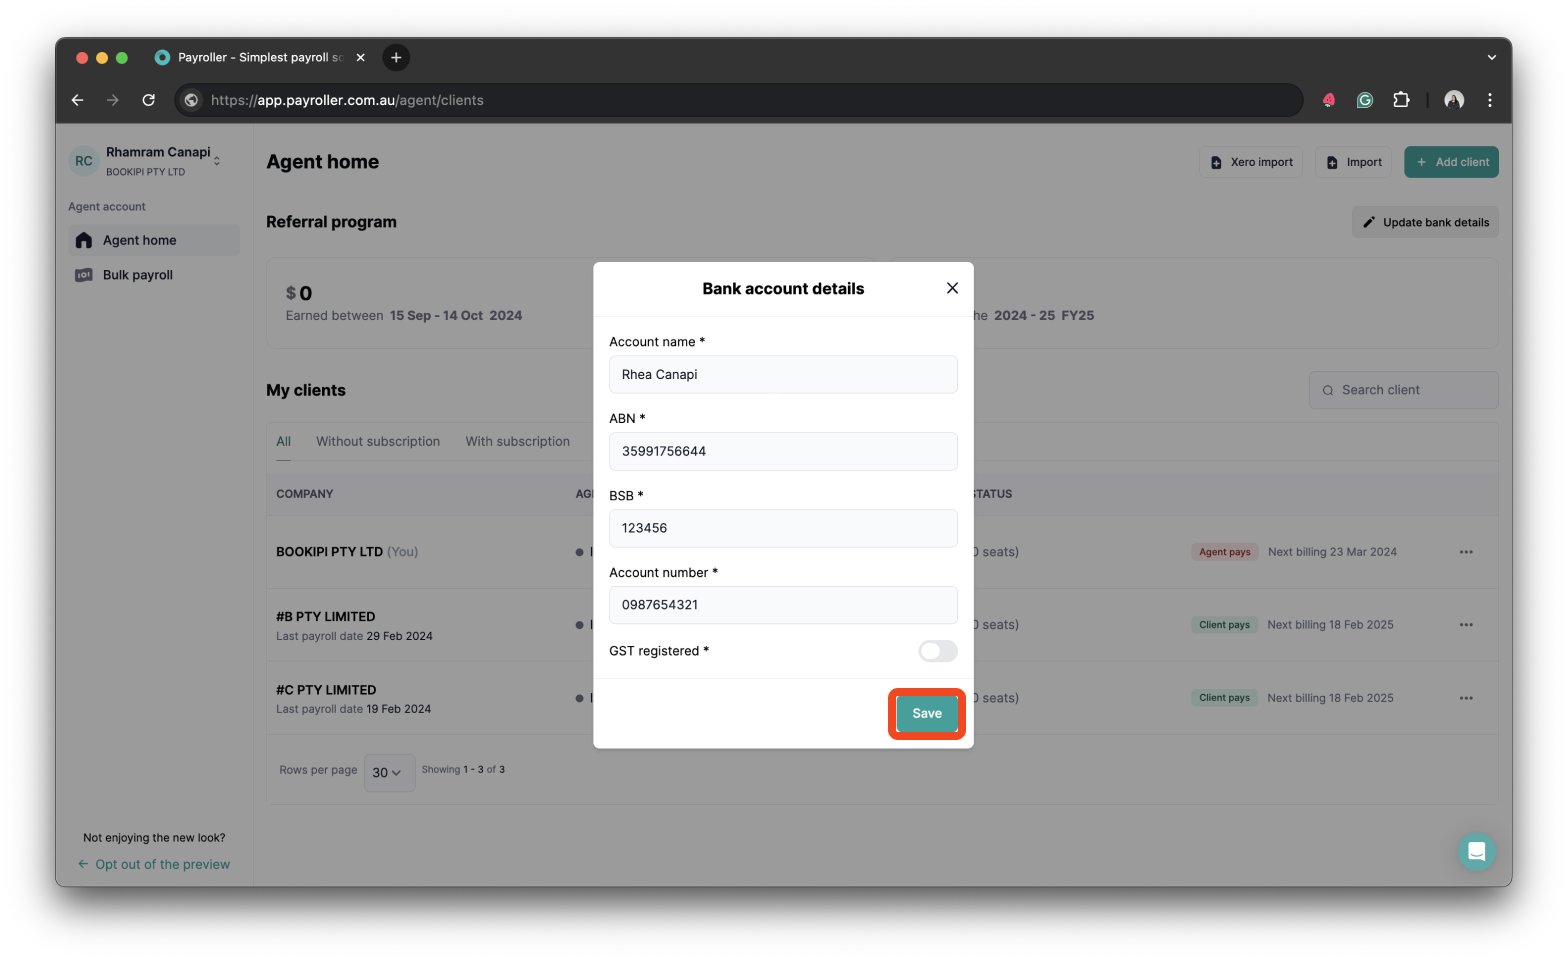Expand the browser tab list chevron

[x=1491, y=57]
